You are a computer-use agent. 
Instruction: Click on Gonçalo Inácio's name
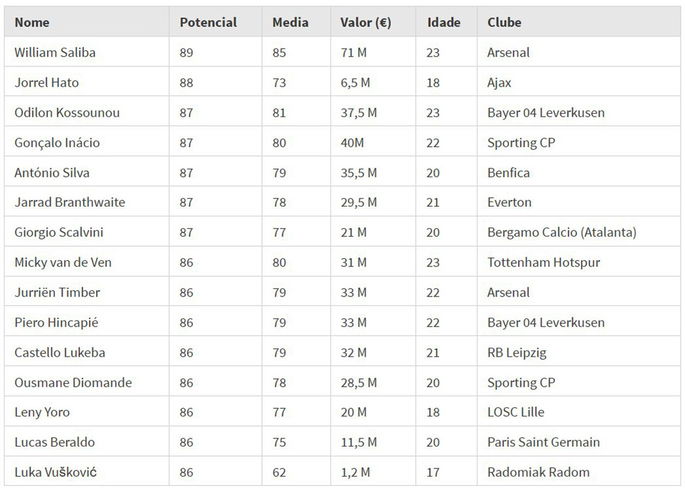tap(58, 142)
